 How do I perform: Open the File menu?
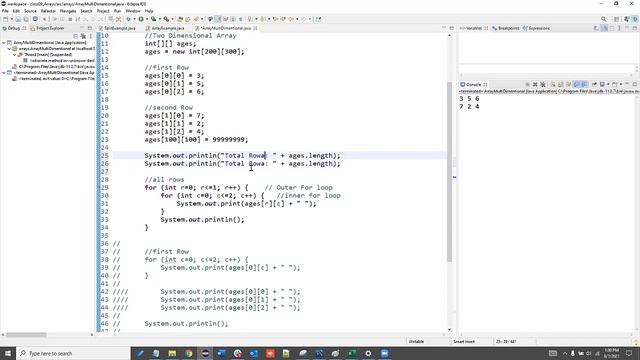point(5,11)
